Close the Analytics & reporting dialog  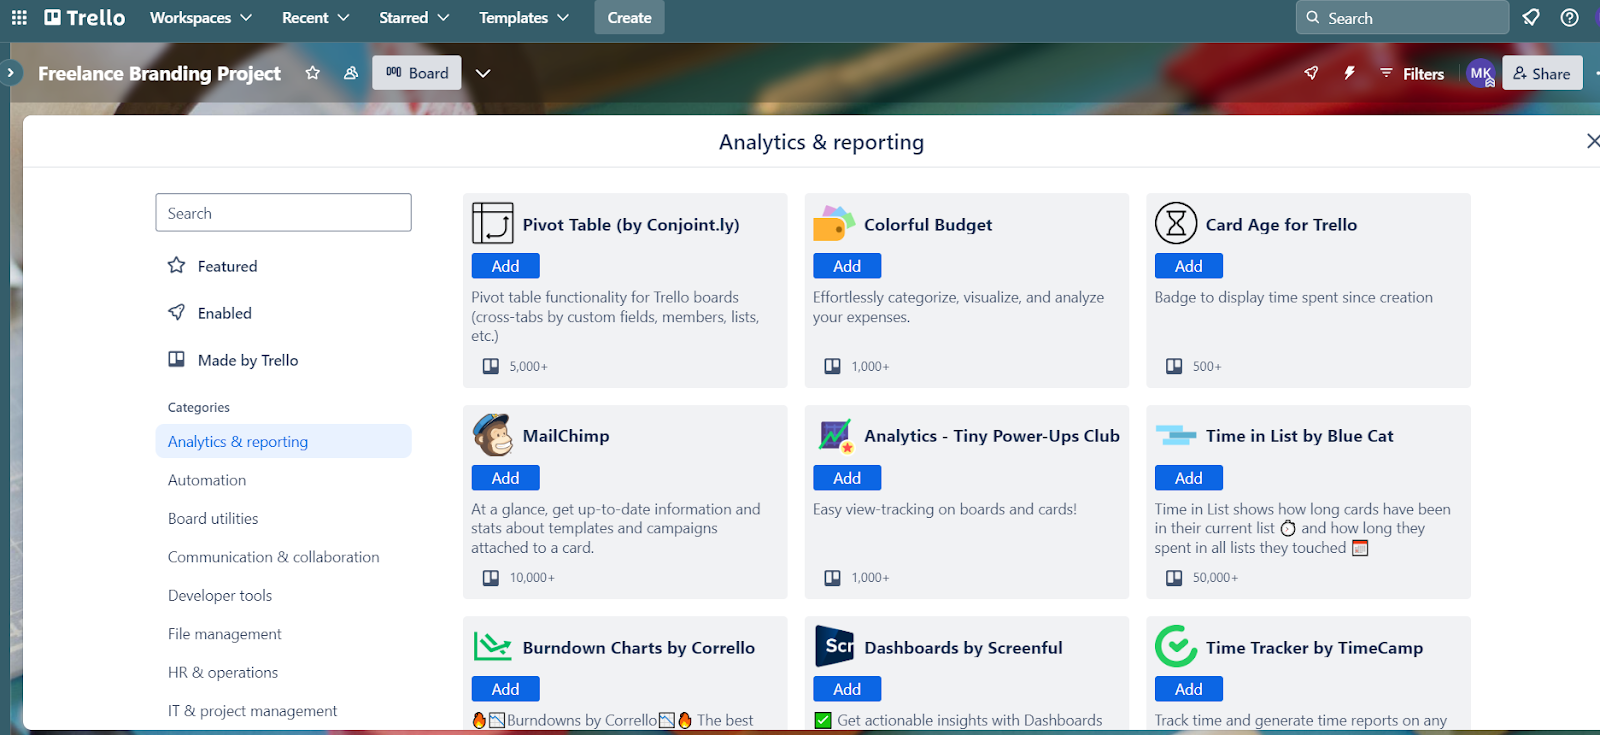[x=1592, y=142]
